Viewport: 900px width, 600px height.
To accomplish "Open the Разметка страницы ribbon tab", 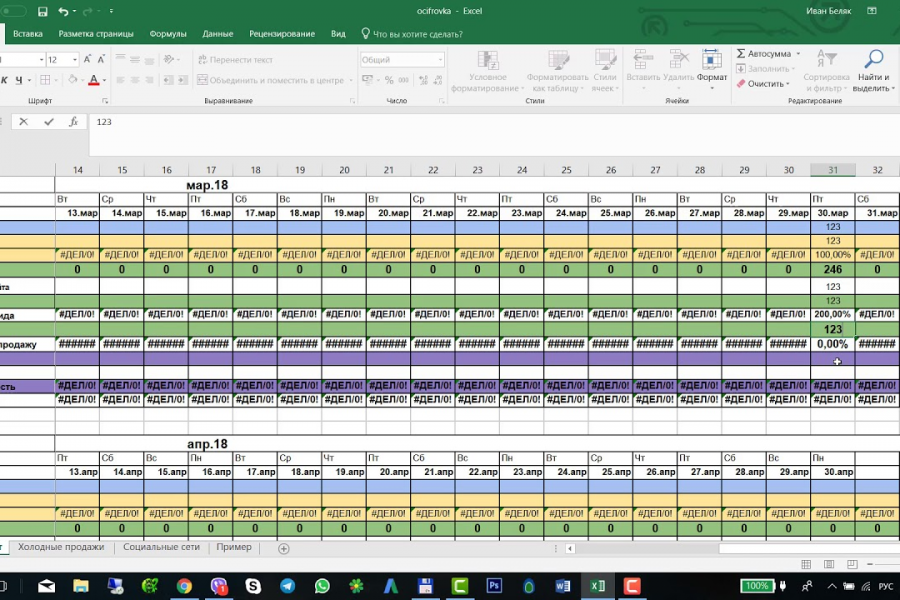I will [x=96, y=34].
